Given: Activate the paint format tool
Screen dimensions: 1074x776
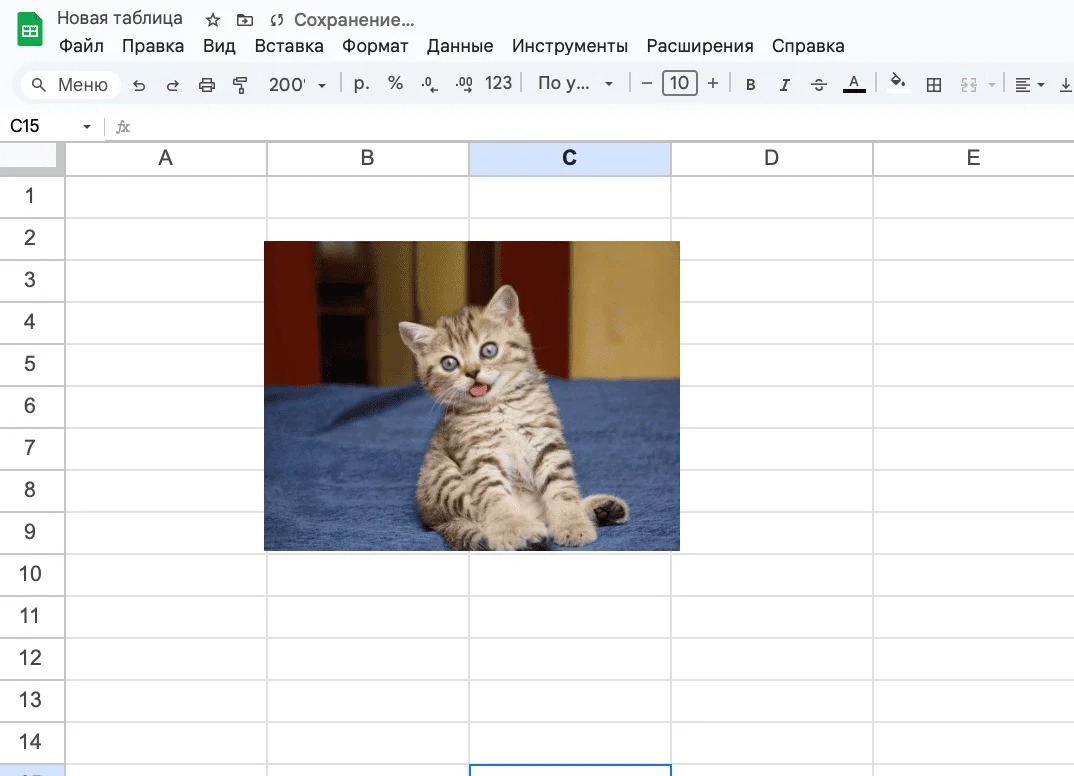Looking at the screenshot, I should pyautogui.click(x=240, y=85).
